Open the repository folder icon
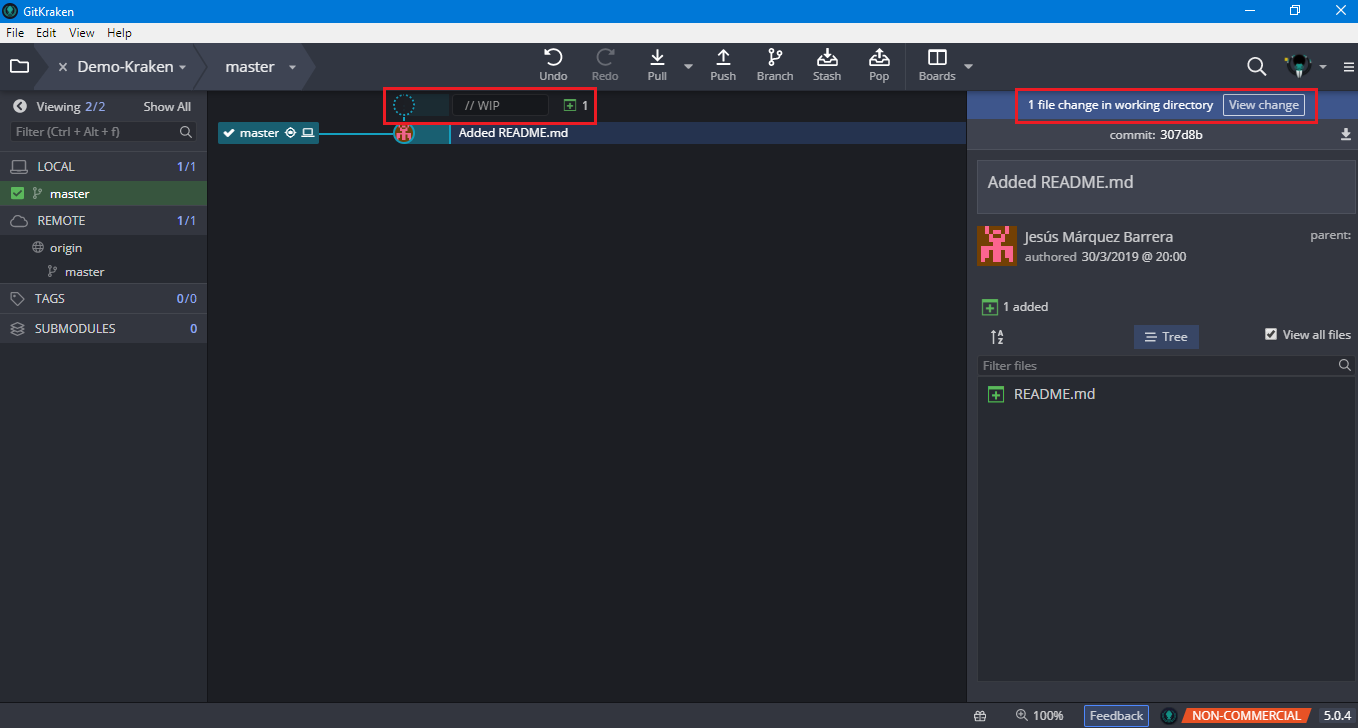 [x=19, y=67]
